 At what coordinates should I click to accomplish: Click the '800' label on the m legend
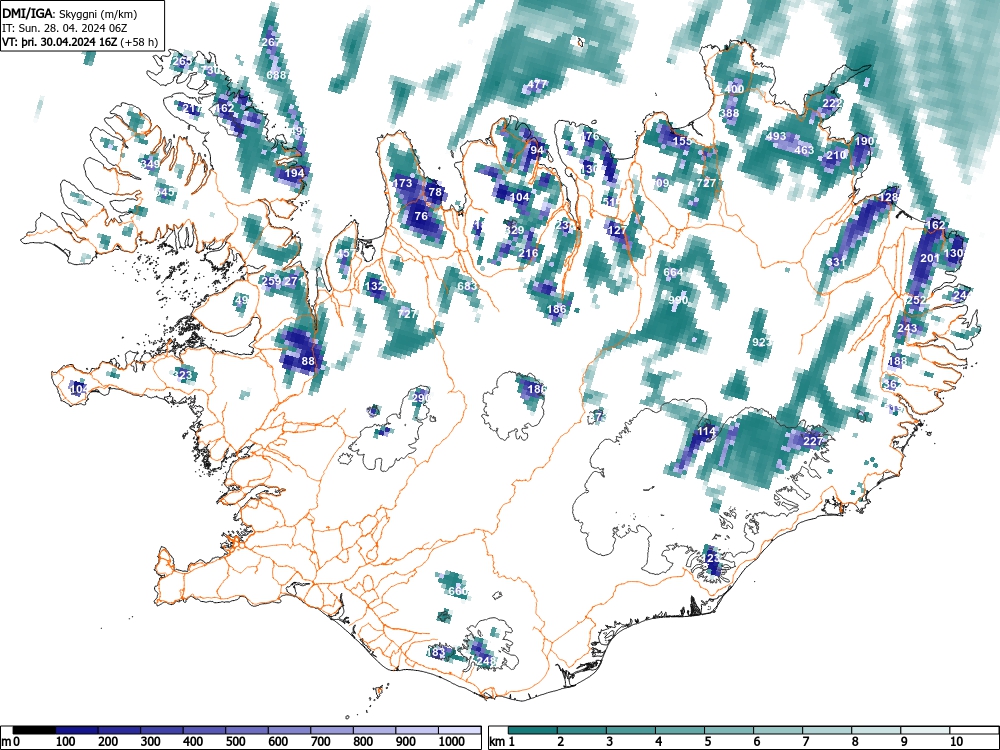364,742
